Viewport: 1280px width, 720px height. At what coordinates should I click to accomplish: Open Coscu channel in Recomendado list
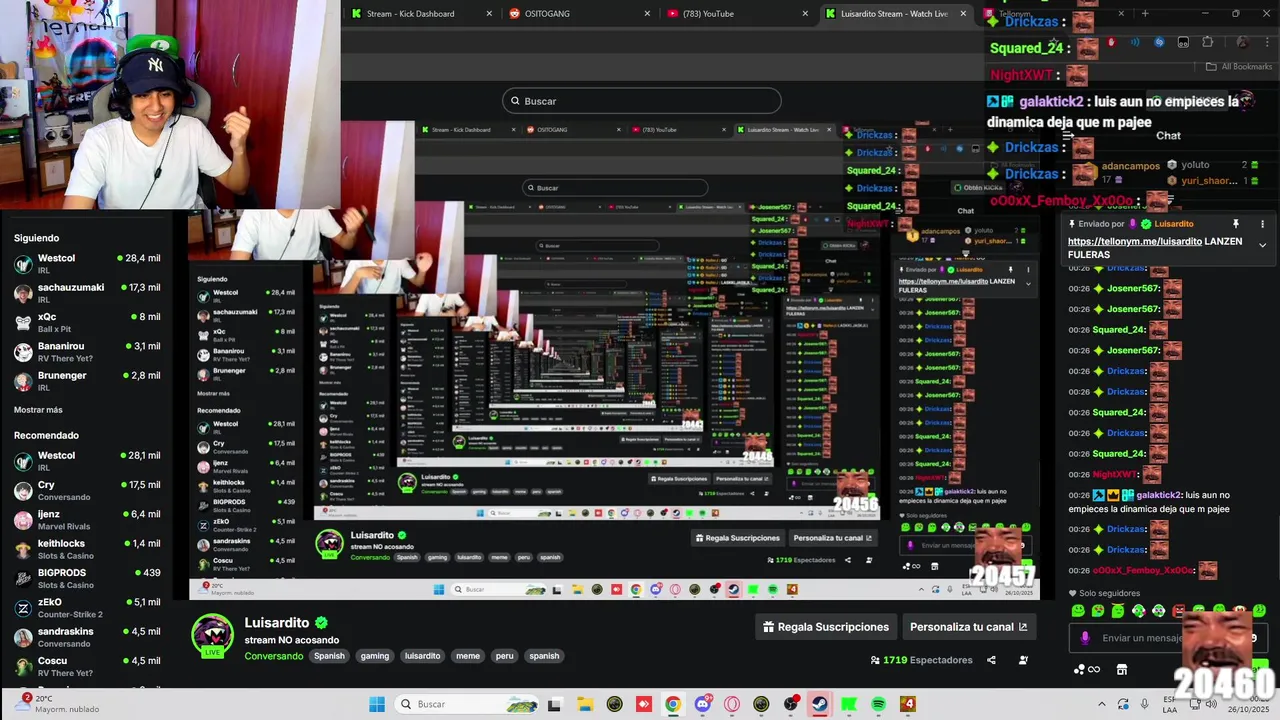(87, 666)
